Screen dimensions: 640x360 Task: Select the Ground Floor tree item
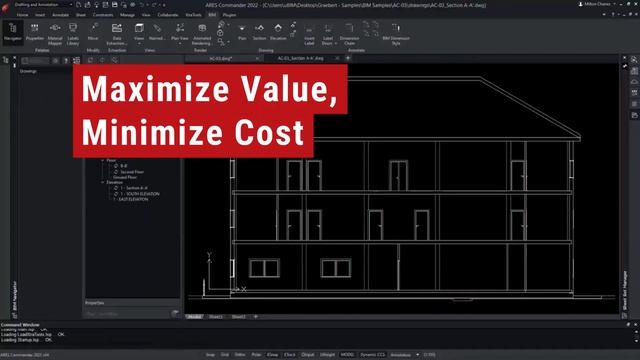[x=124, y=177]
